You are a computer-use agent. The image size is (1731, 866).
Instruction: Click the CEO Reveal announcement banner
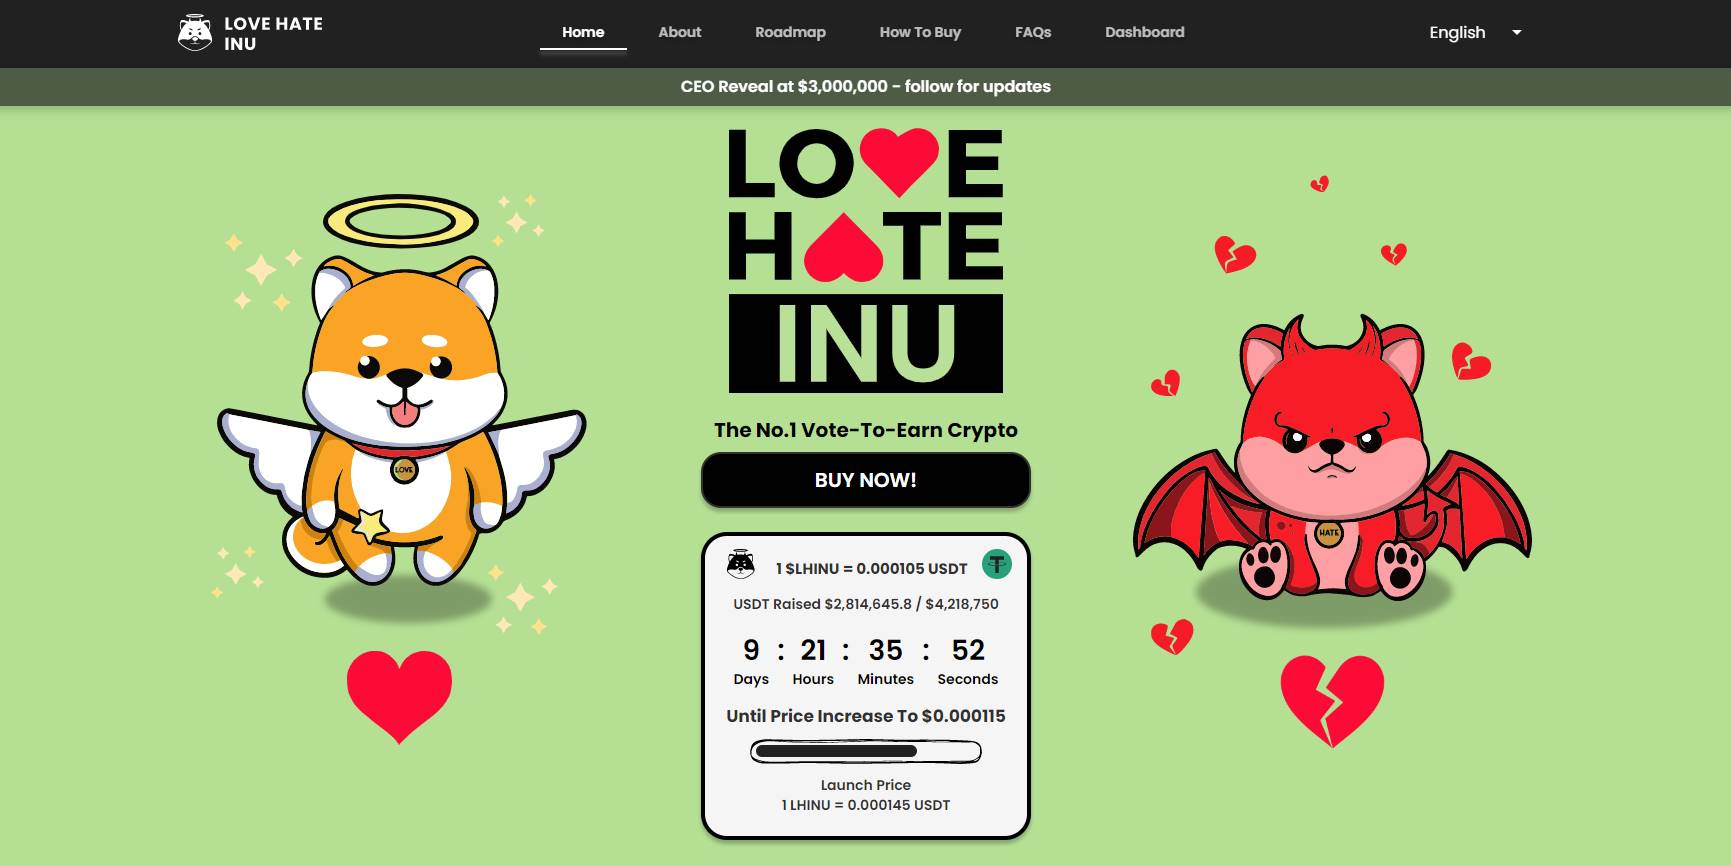866,86
